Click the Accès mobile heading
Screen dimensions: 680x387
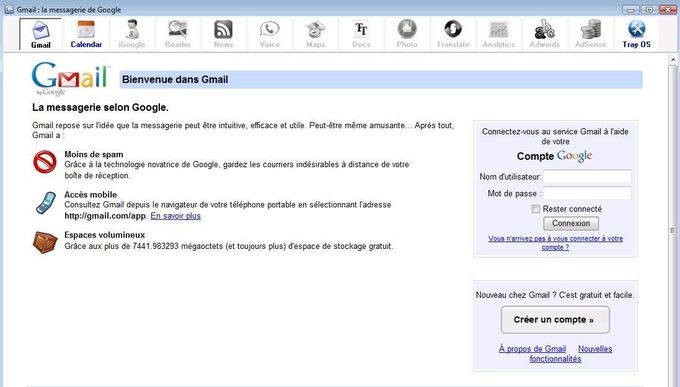(91, 195)
